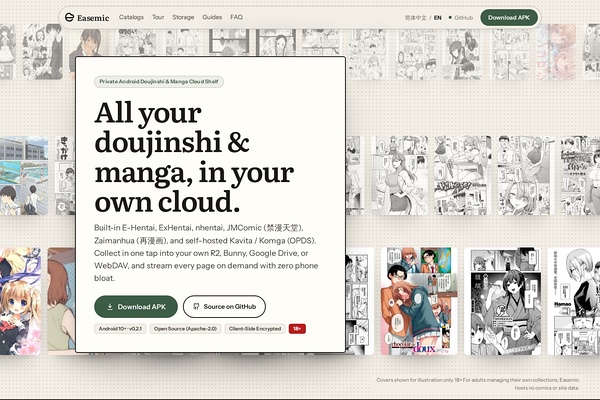The height and width of the screenshot is (400, 600).
Task: Open Source on GitHub button
Action: (x=224, y=307)
